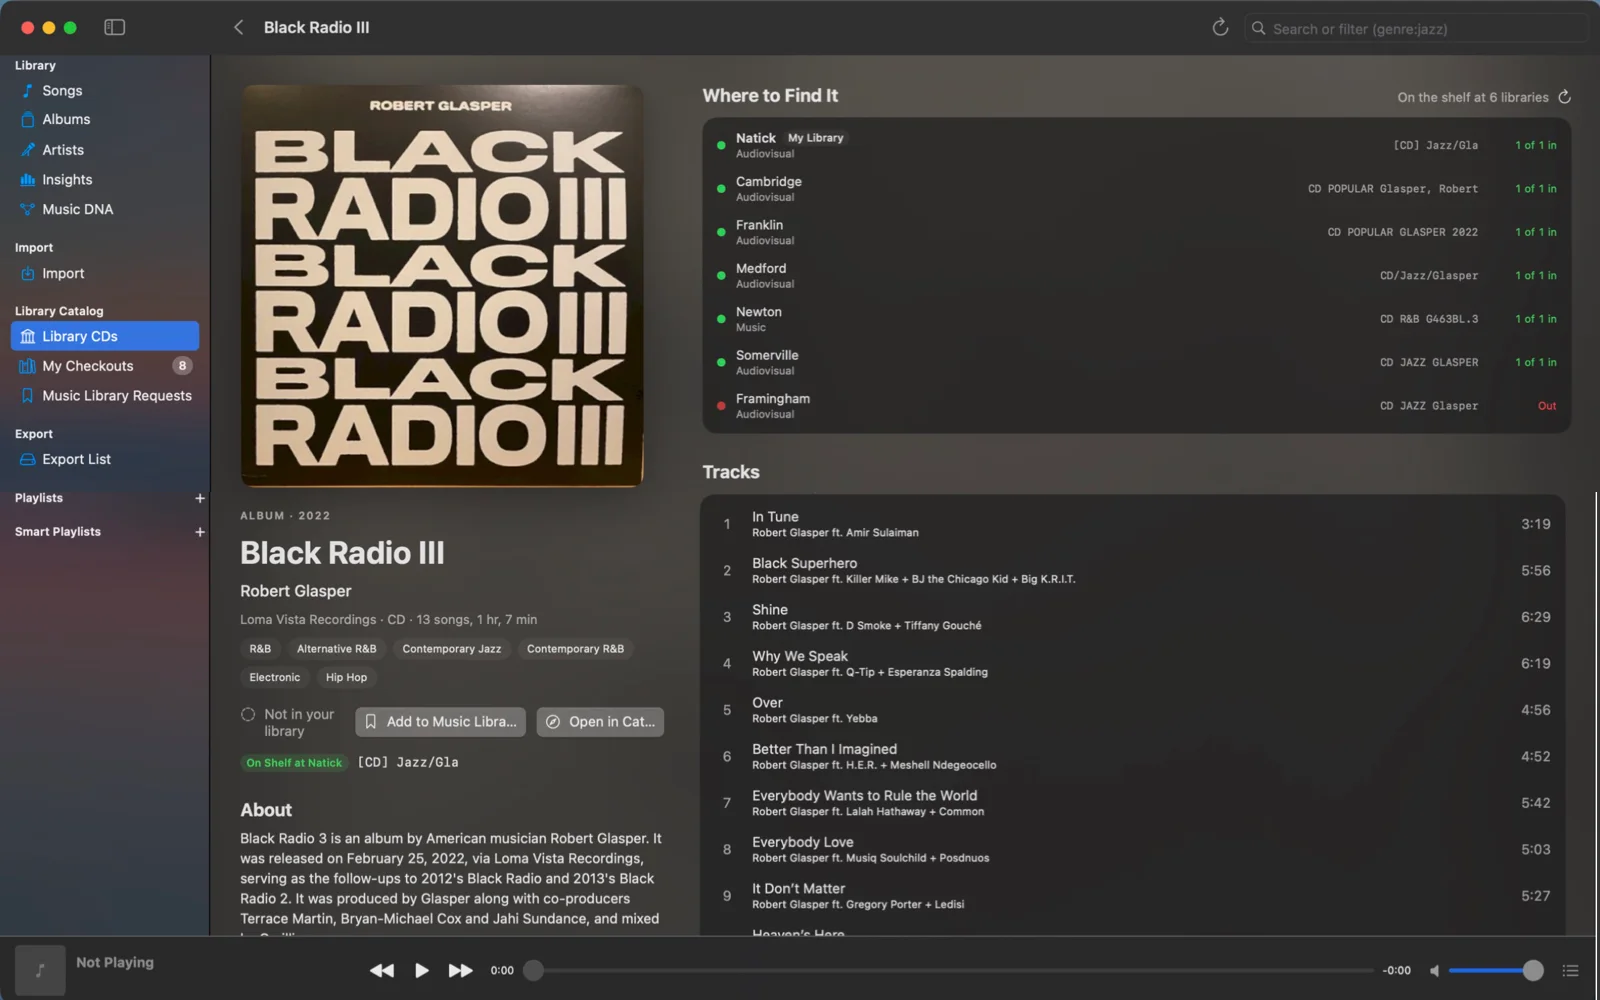1600x1000 pixels.
Task: Click the Library CDs building icon
Action: tap(28, 336)
